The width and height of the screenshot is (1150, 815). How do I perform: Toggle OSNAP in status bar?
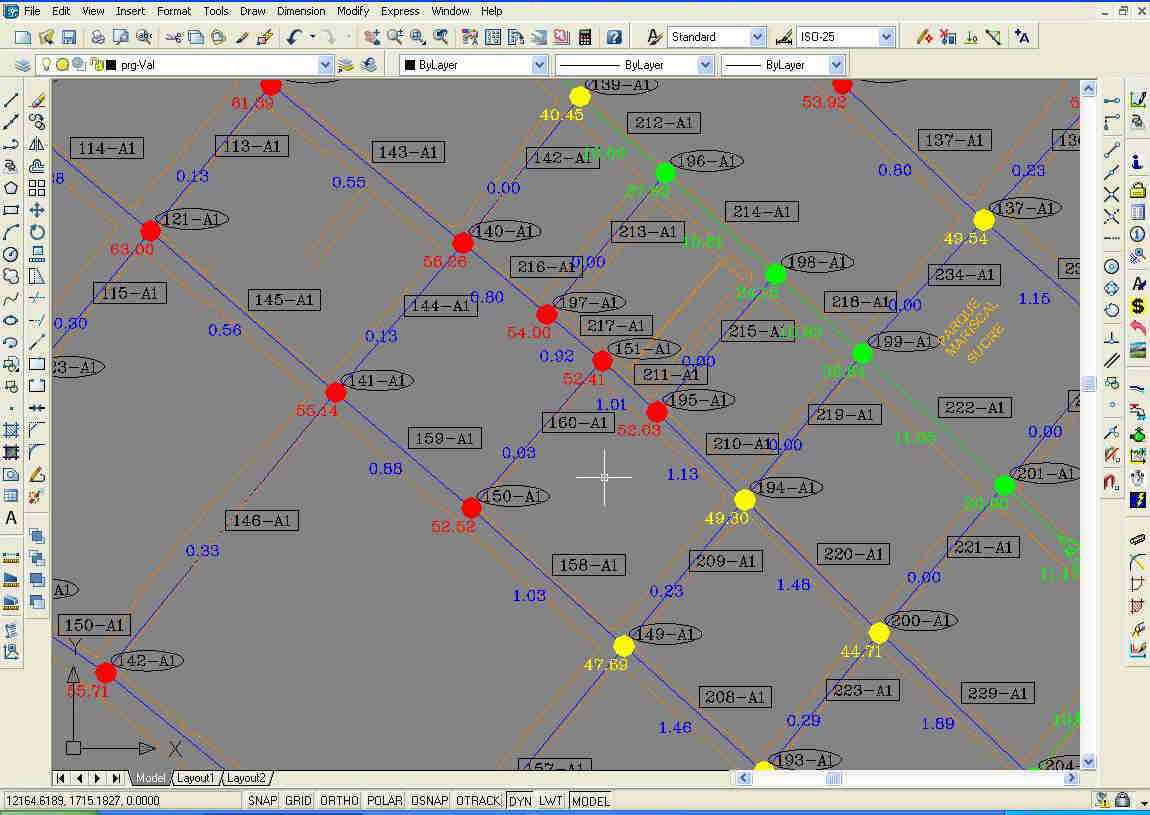click(x=428, y=801)
